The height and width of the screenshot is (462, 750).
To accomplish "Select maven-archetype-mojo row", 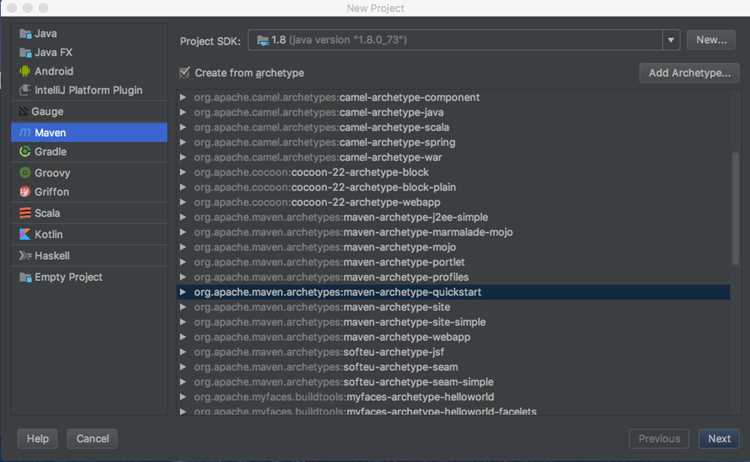I will (x=453, y=247).
